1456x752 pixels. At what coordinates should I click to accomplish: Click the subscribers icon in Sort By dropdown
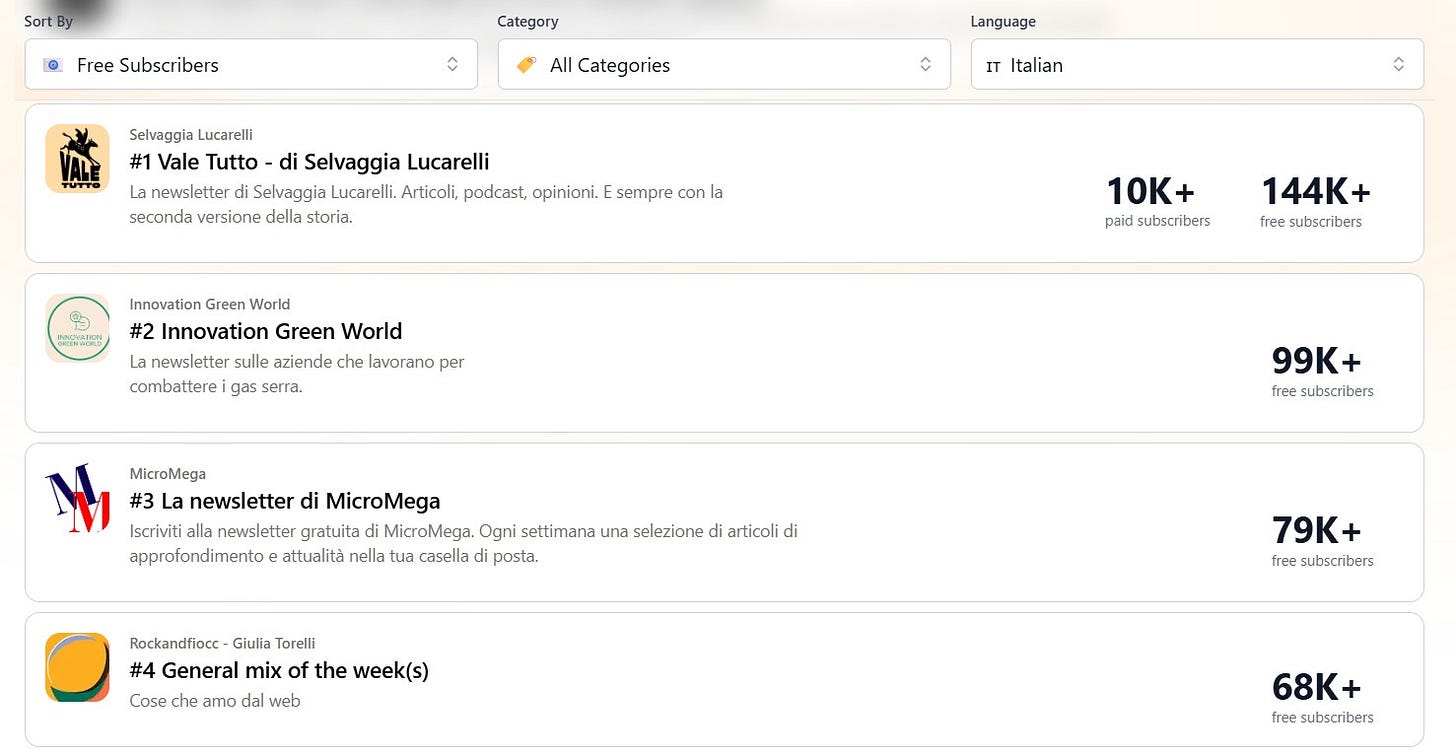point(53,65)
